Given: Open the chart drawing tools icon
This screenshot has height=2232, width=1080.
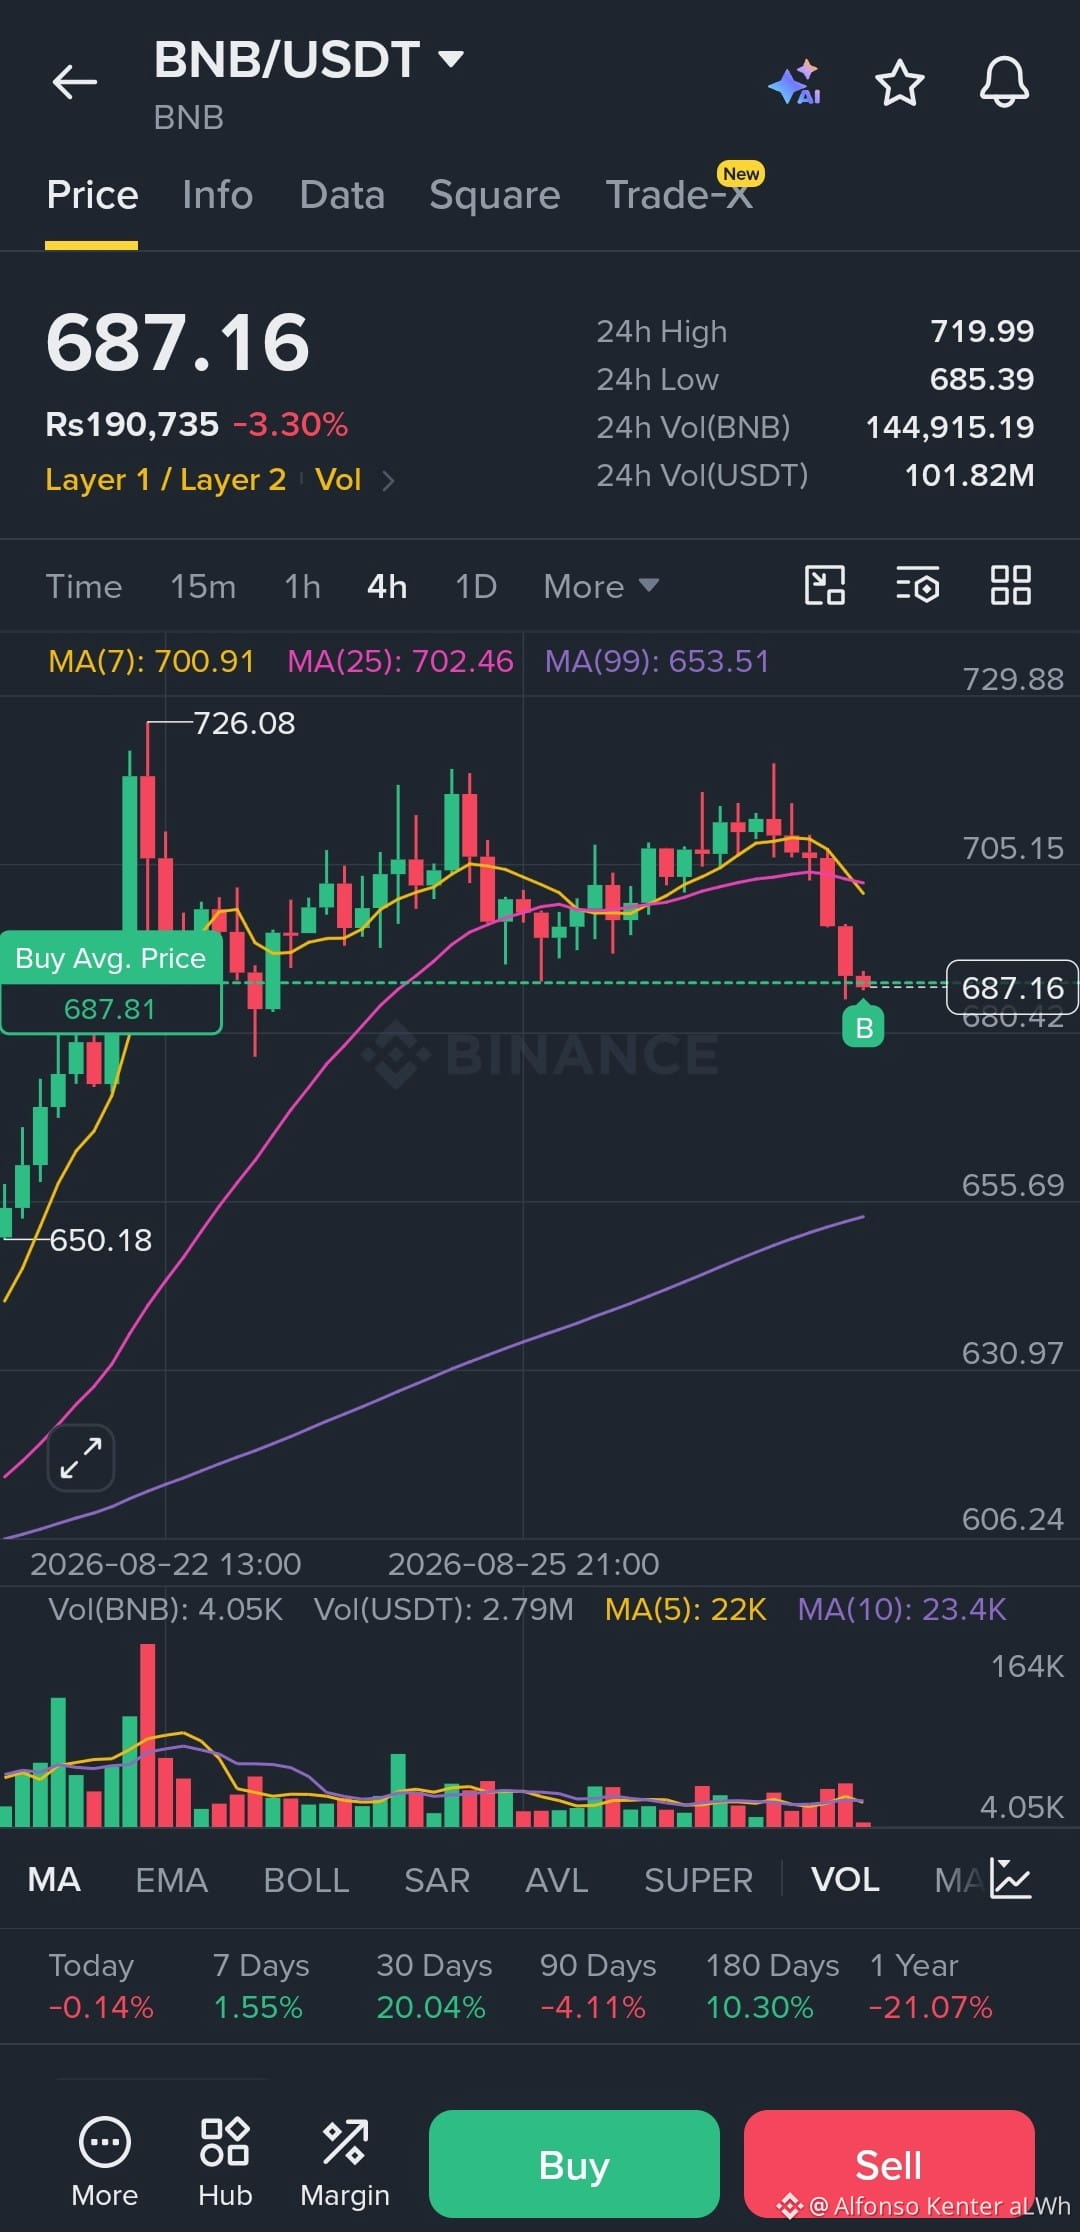Looking at the screenshot, I should point(825,585).
